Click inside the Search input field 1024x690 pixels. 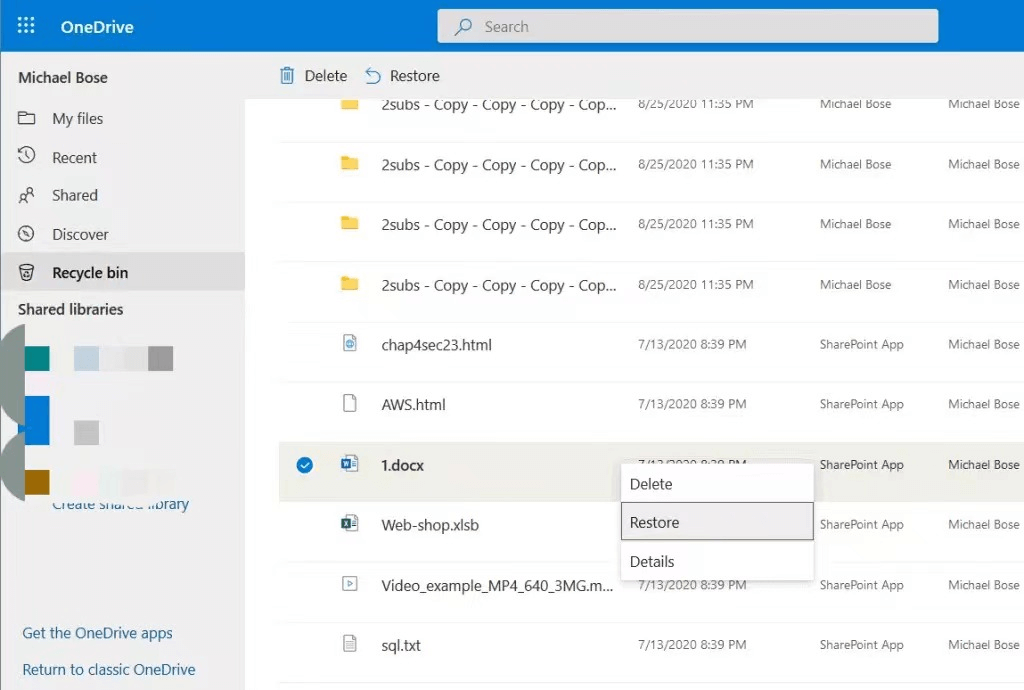point(700,27)
